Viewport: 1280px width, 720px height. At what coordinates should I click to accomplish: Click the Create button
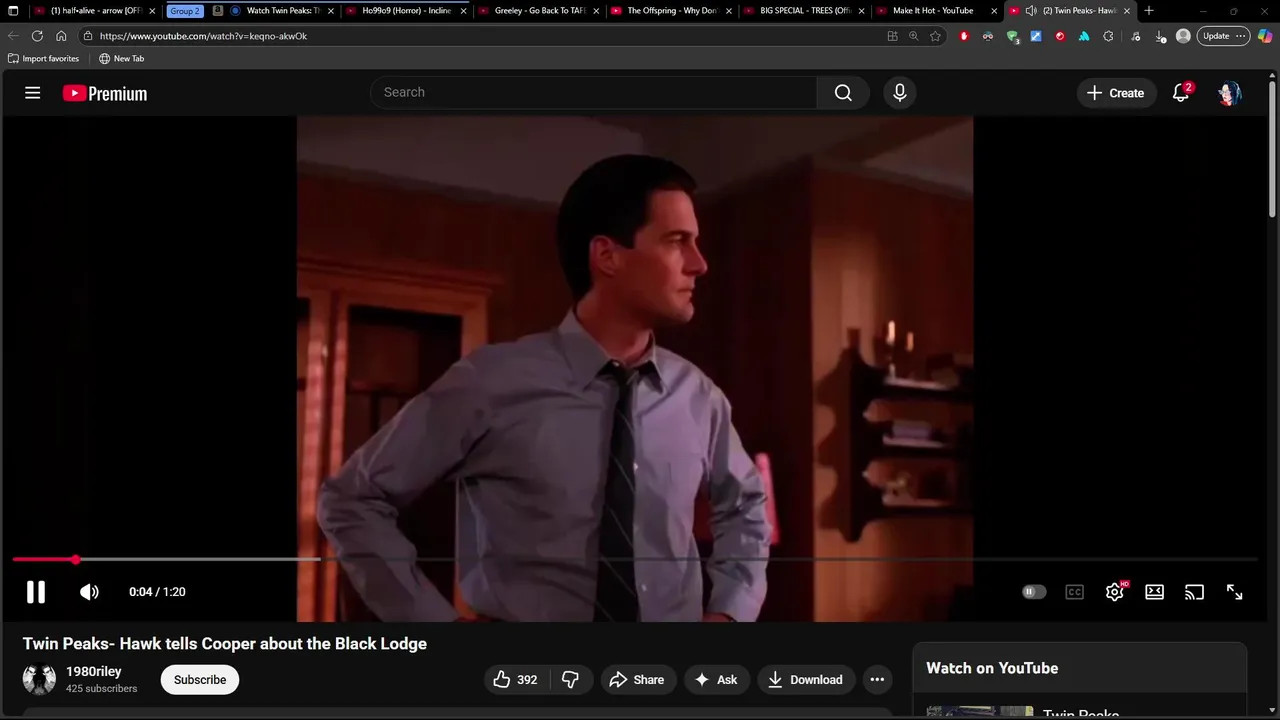[1116, 93]
